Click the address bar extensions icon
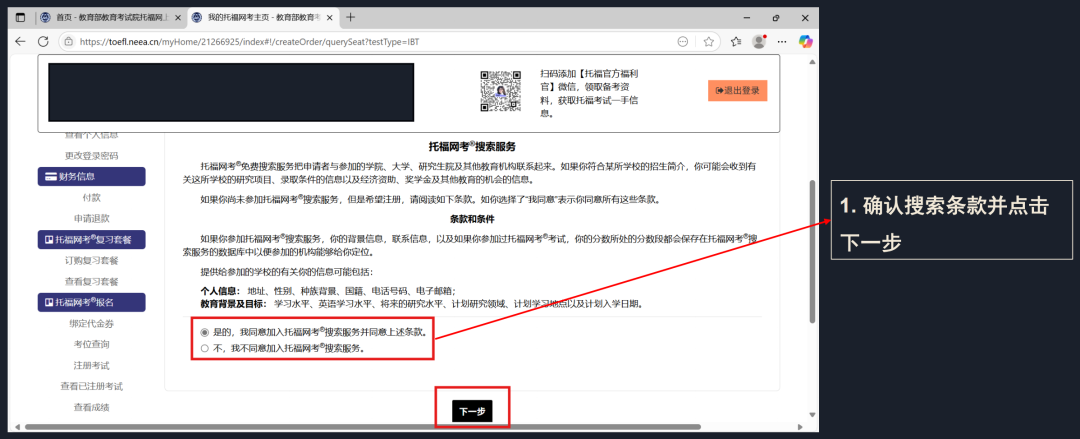 683,41
